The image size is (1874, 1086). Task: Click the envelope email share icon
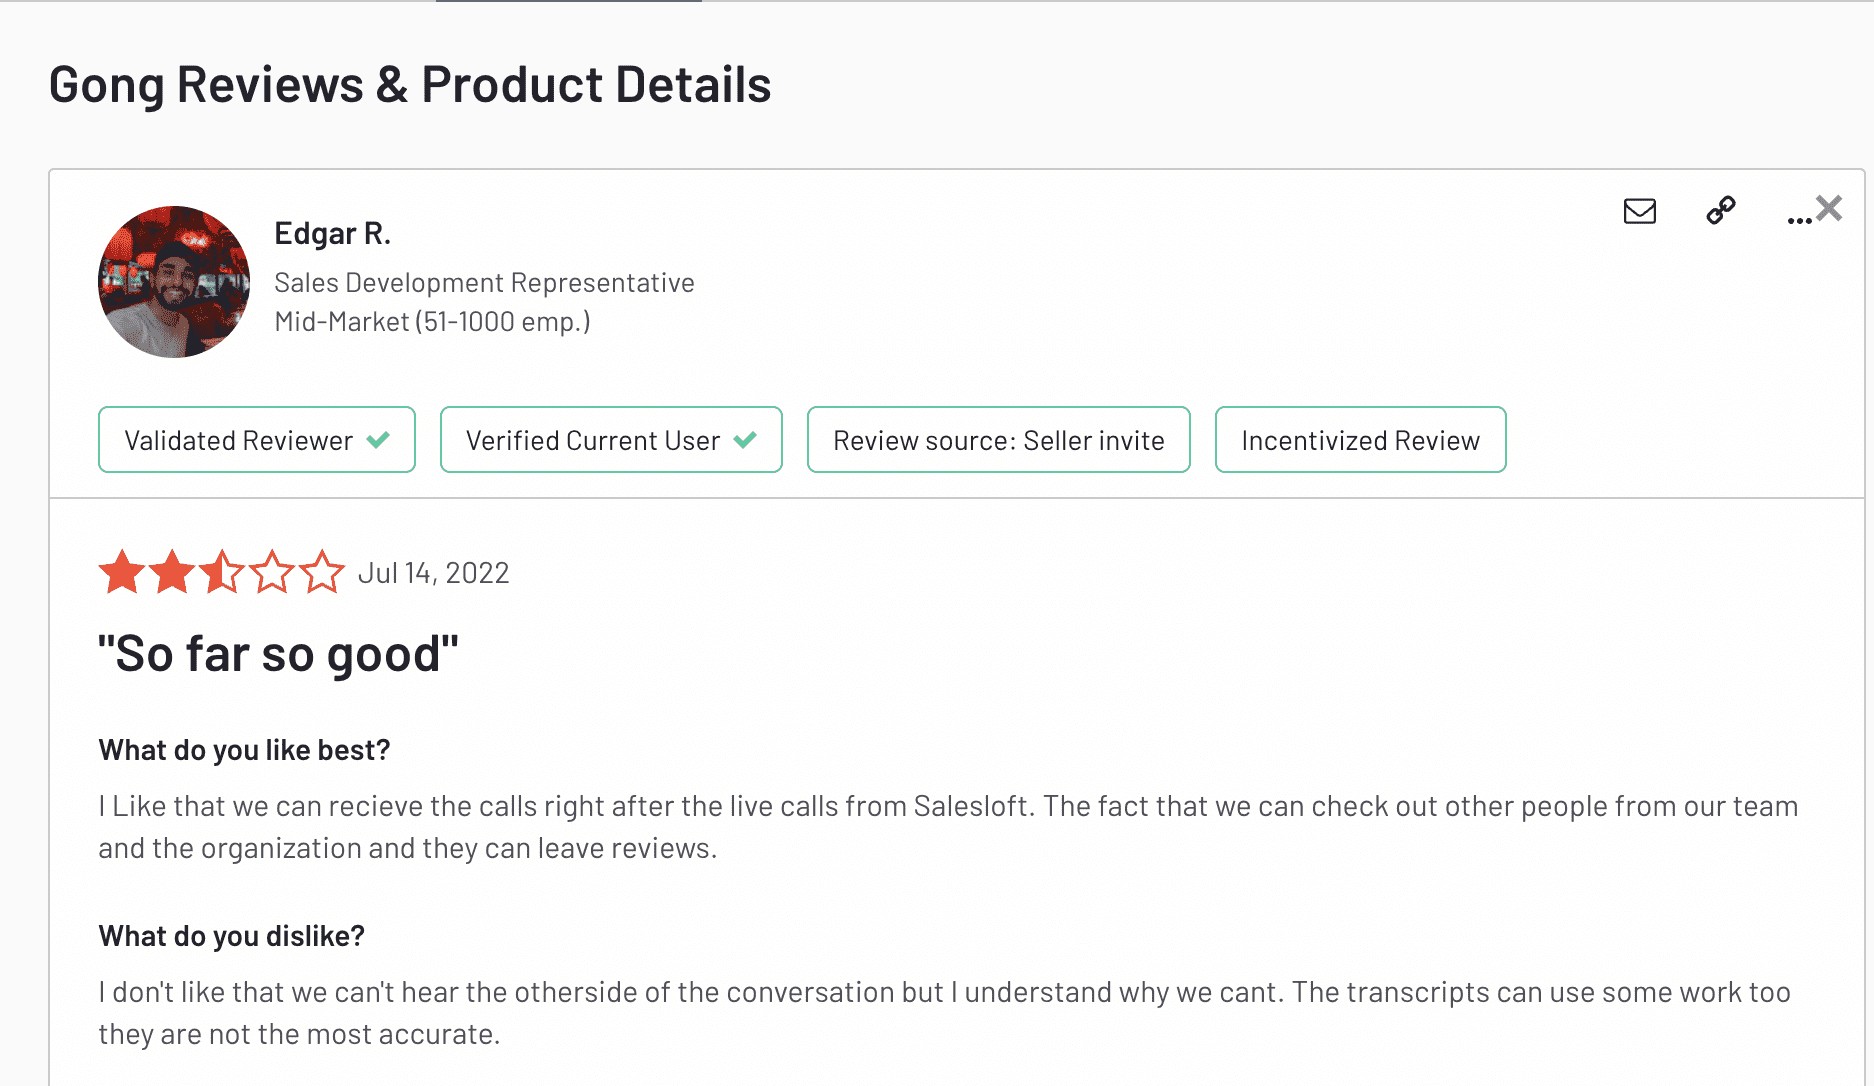(x=1639, y=211)
